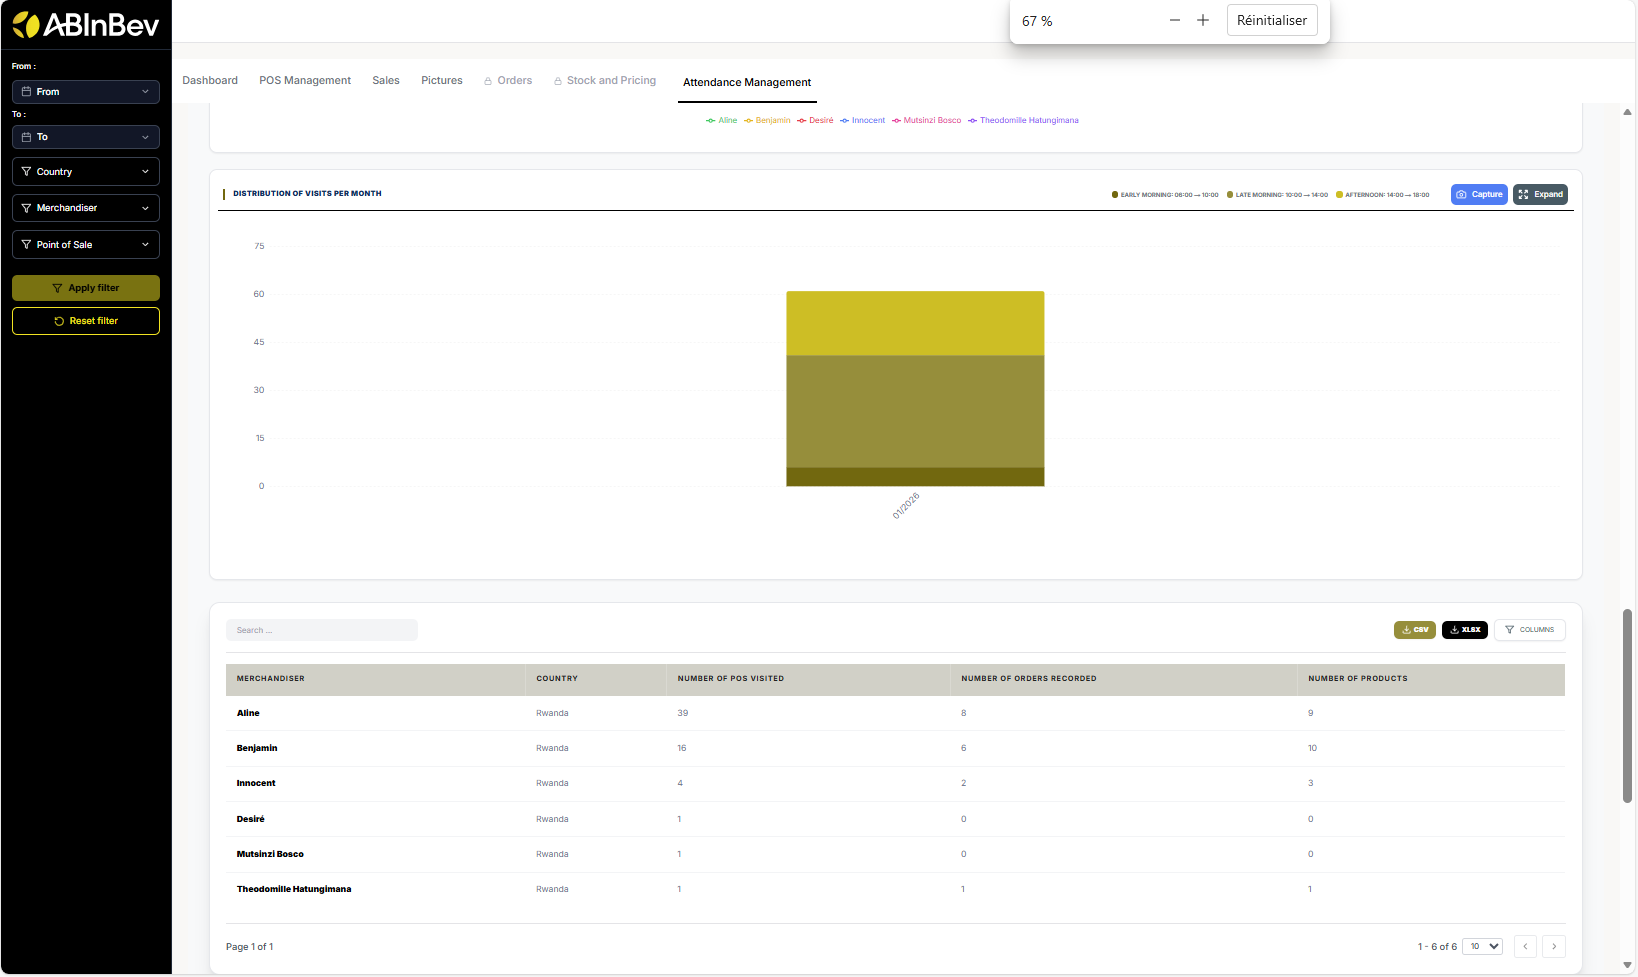Viewport: 1638px width, 977px height.
Task: Zoom in with the plus icon
Action: click(1203, 21)
